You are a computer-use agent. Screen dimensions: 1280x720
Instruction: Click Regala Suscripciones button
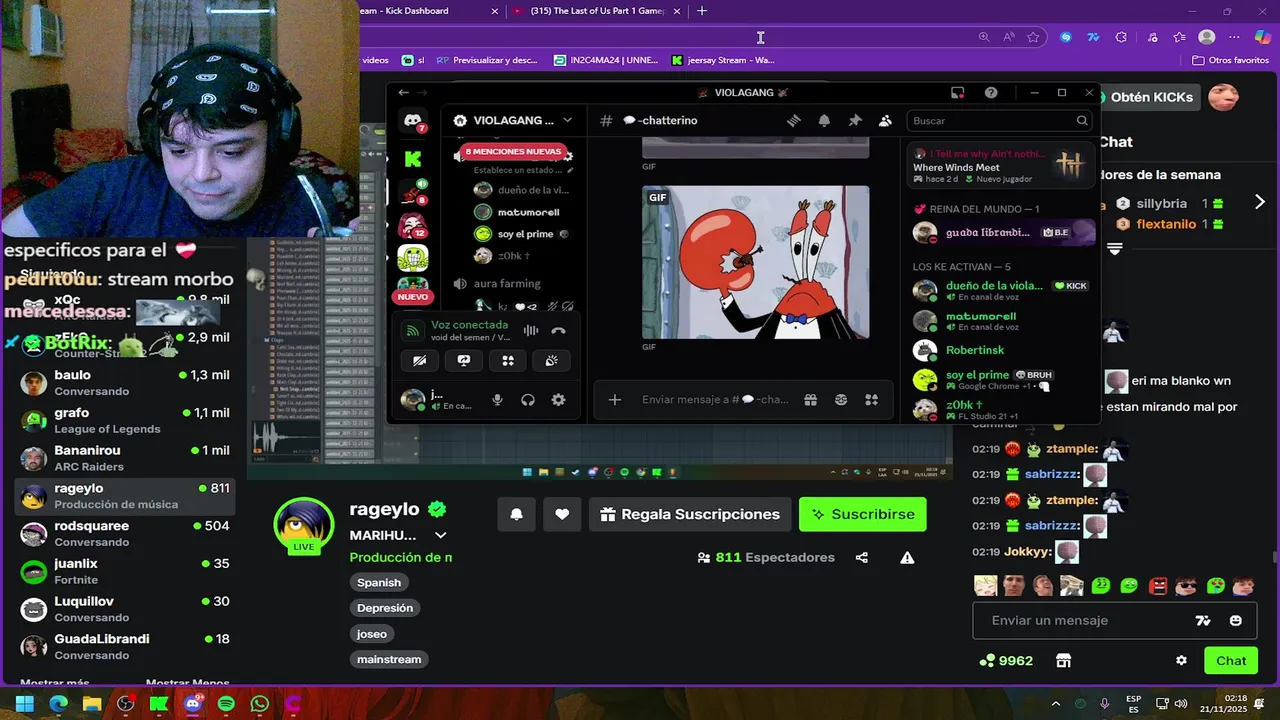(690, 514)
